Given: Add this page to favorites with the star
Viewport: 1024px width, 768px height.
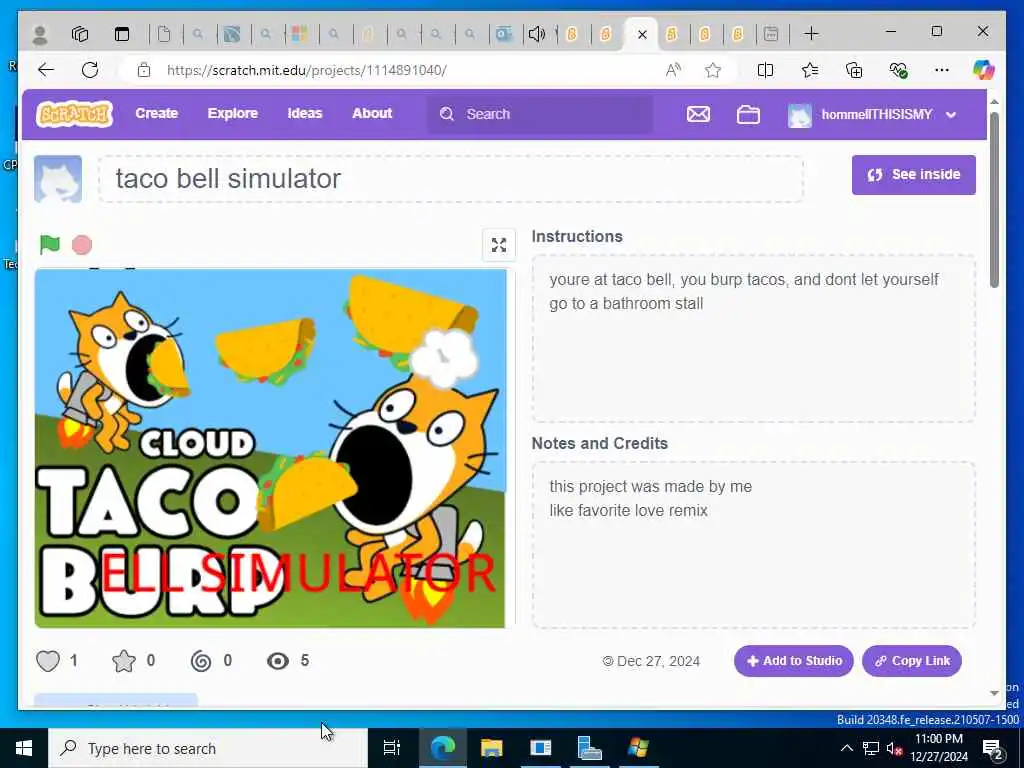Looking at the screenshot, I should (x=713, y=70).
